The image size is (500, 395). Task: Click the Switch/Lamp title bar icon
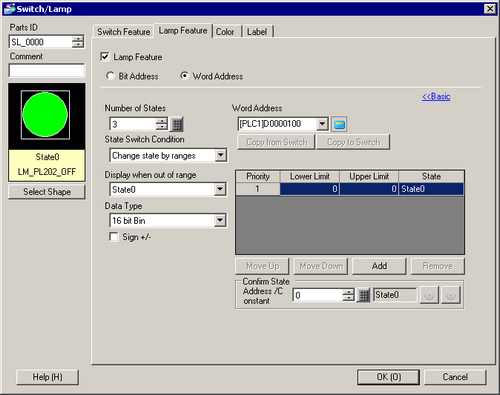pos(10,9)
